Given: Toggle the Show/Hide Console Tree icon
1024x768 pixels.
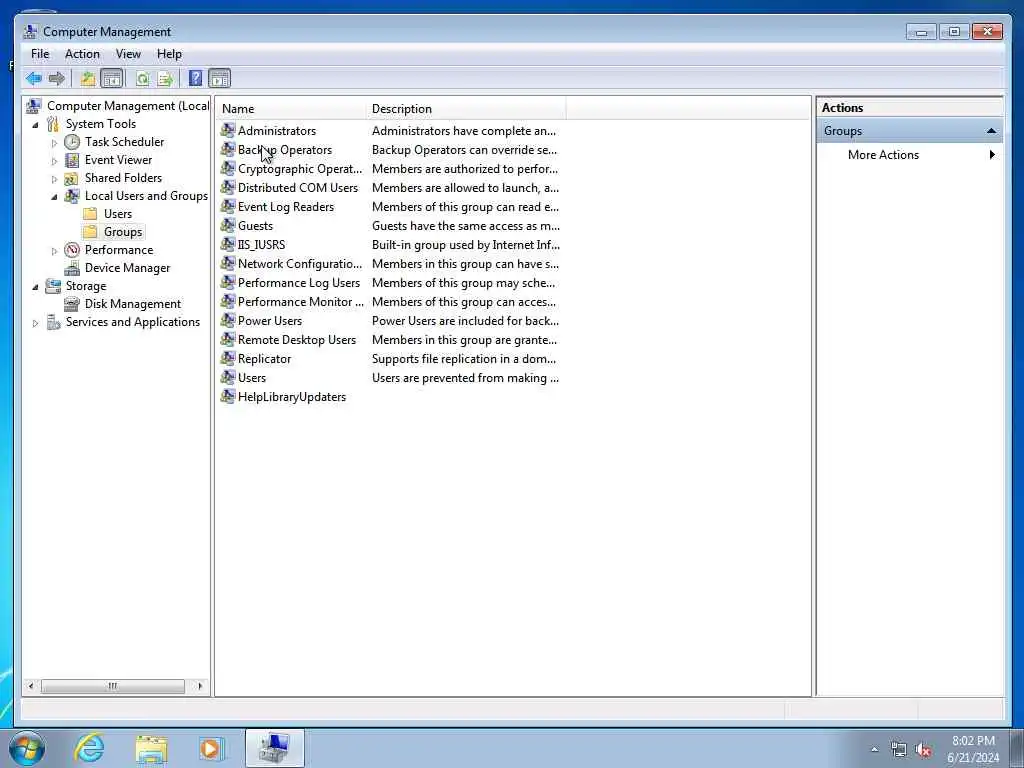Looking at the screenshot, I should tap(112, 79).
